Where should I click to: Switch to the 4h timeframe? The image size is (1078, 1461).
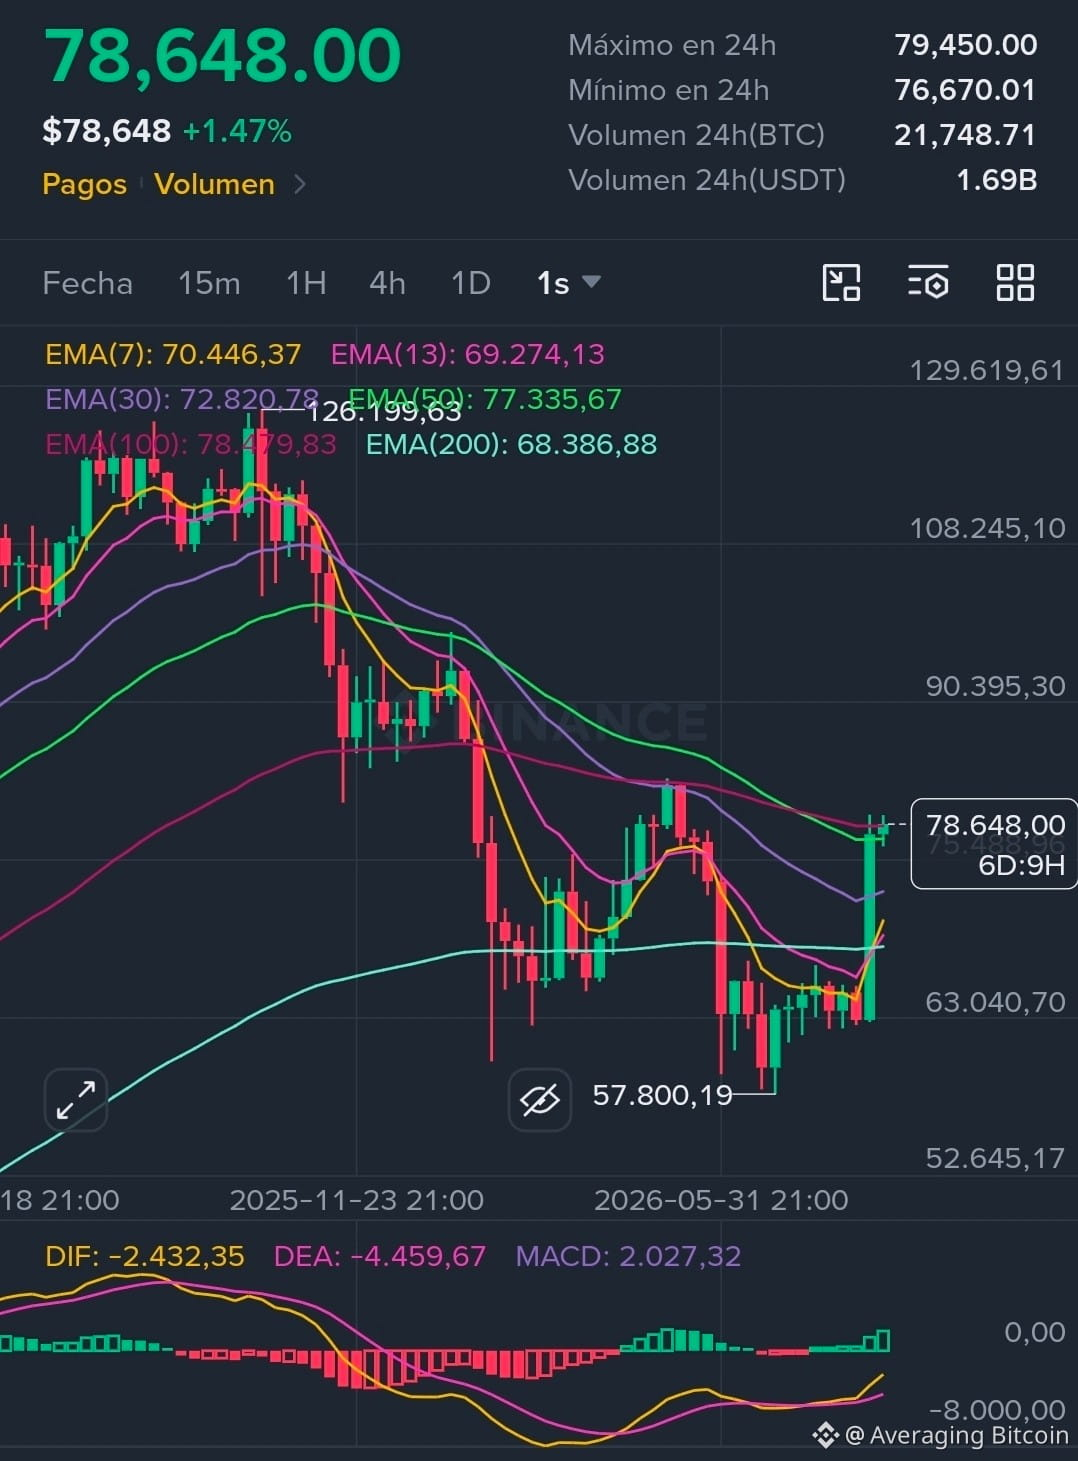387,283
